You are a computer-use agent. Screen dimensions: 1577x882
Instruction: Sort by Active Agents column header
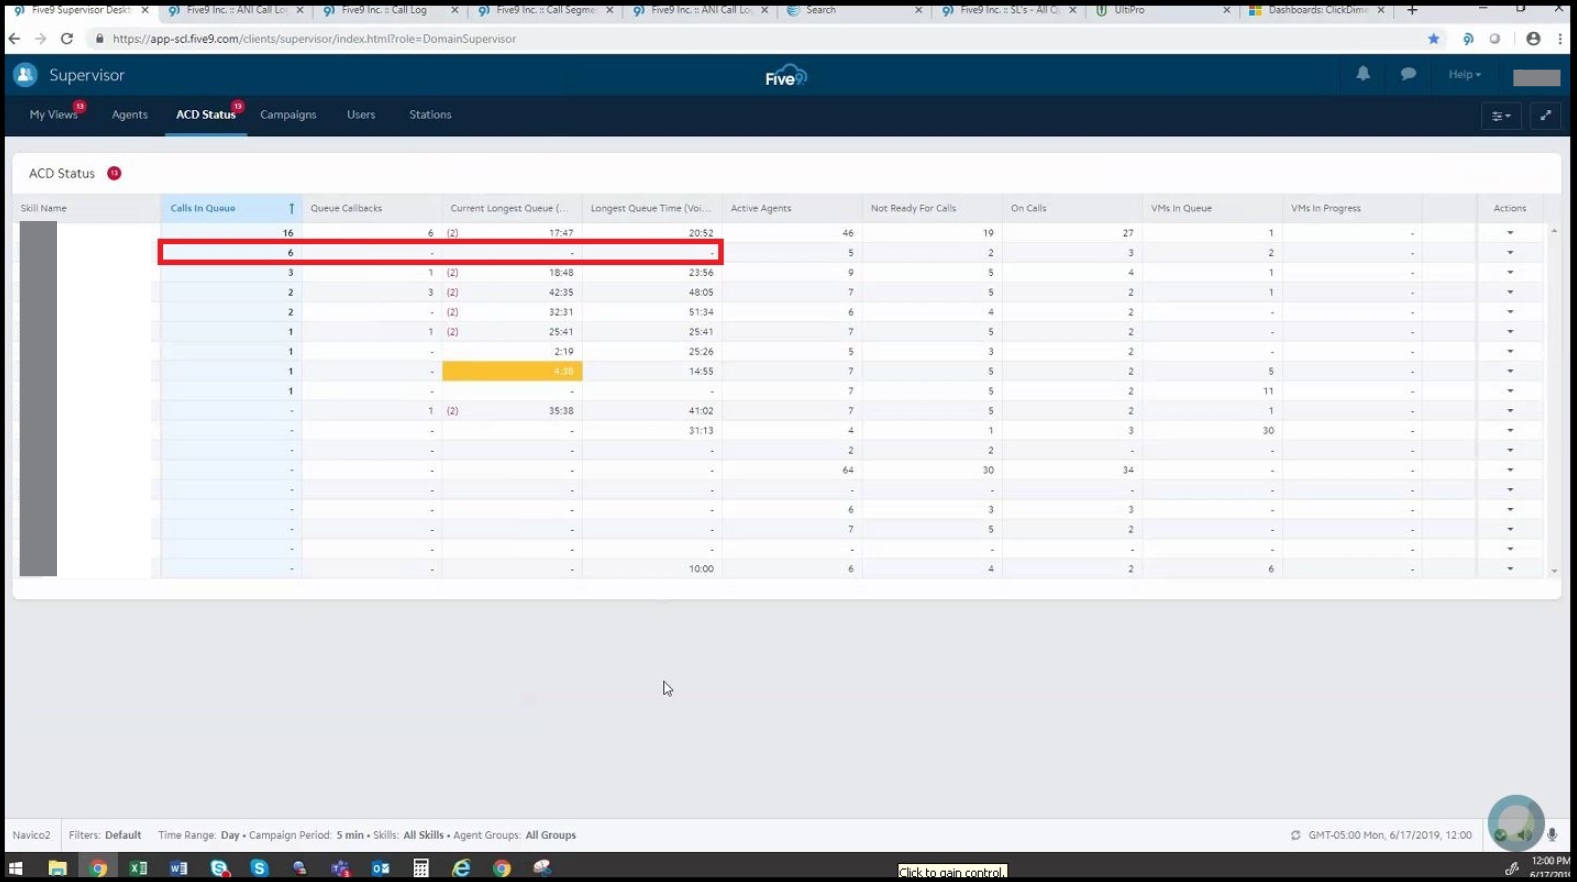791,208
